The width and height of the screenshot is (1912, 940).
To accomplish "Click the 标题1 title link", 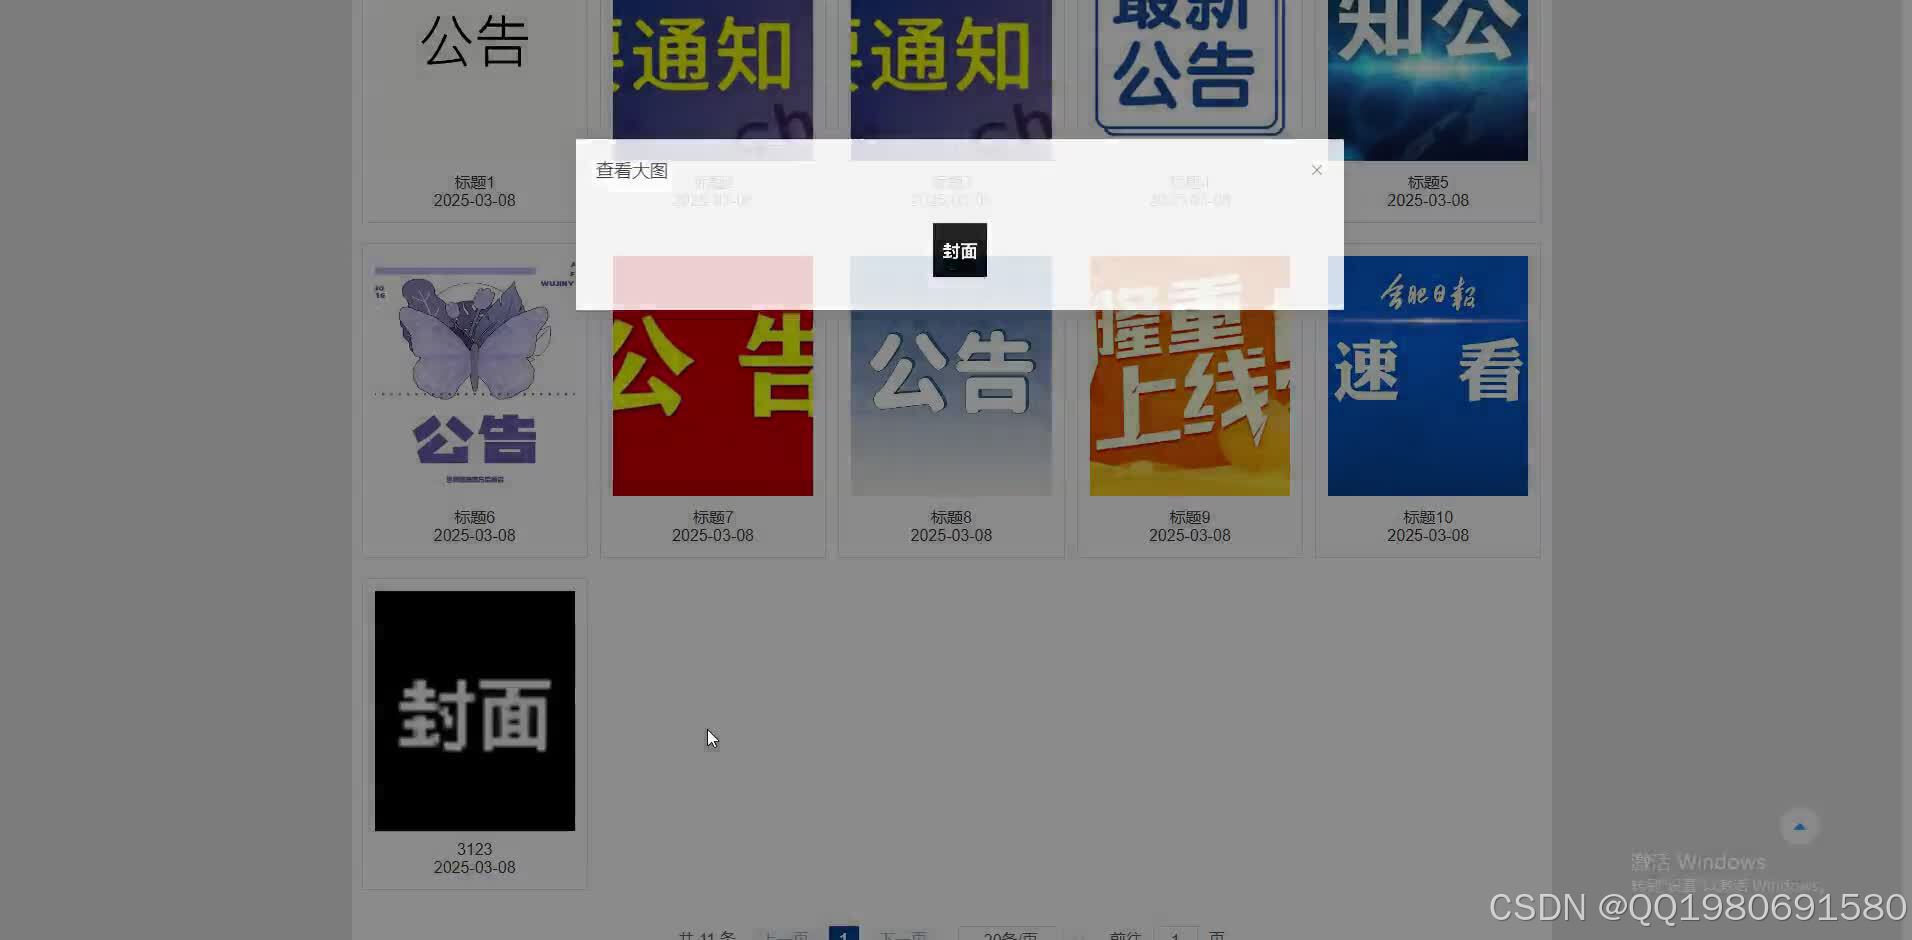I will point(474,182).
